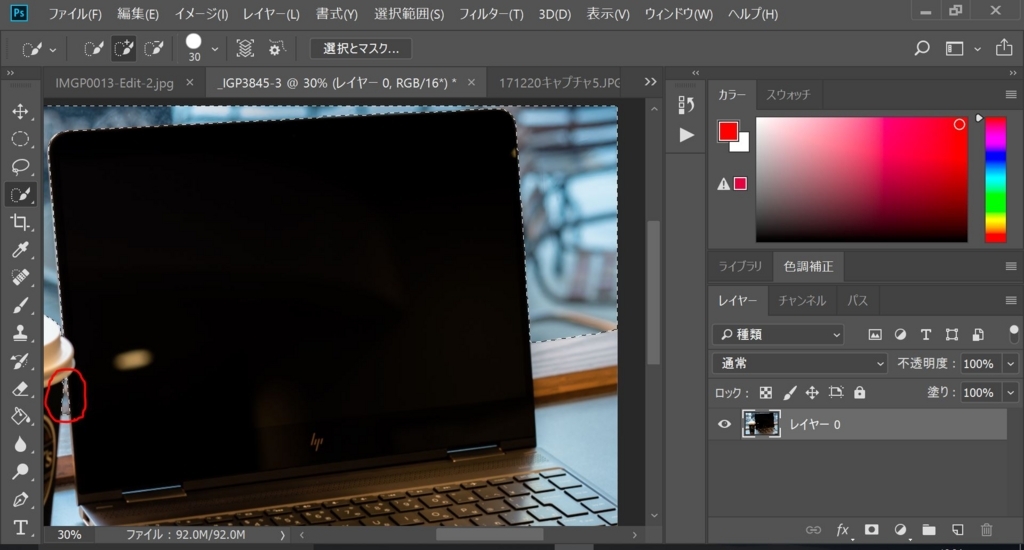Click Link Layers icon
Image resolution: width=1024 pixels, height=550 pixels.
(813, 530)
